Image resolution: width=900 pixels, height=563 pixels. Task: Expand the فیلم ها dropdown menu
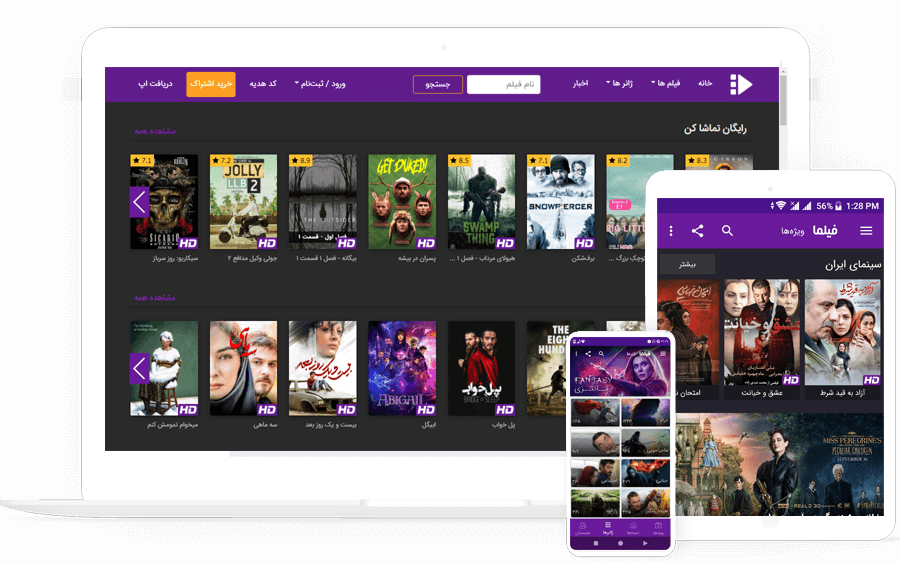(x=665, y=84)
